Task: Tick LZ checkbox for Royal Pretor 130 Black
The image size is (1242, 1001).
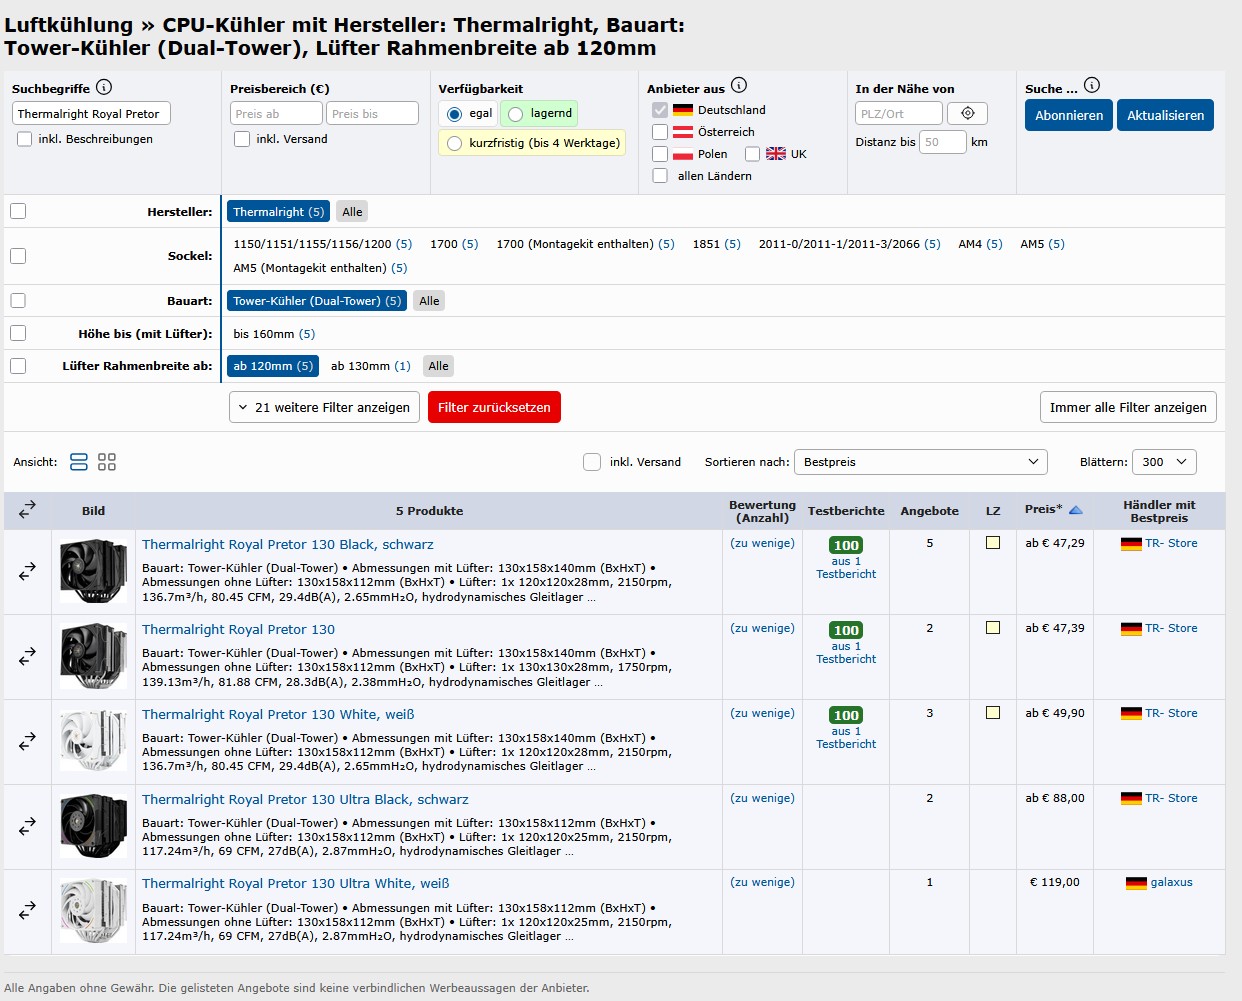Action: [x=993, y=543]
